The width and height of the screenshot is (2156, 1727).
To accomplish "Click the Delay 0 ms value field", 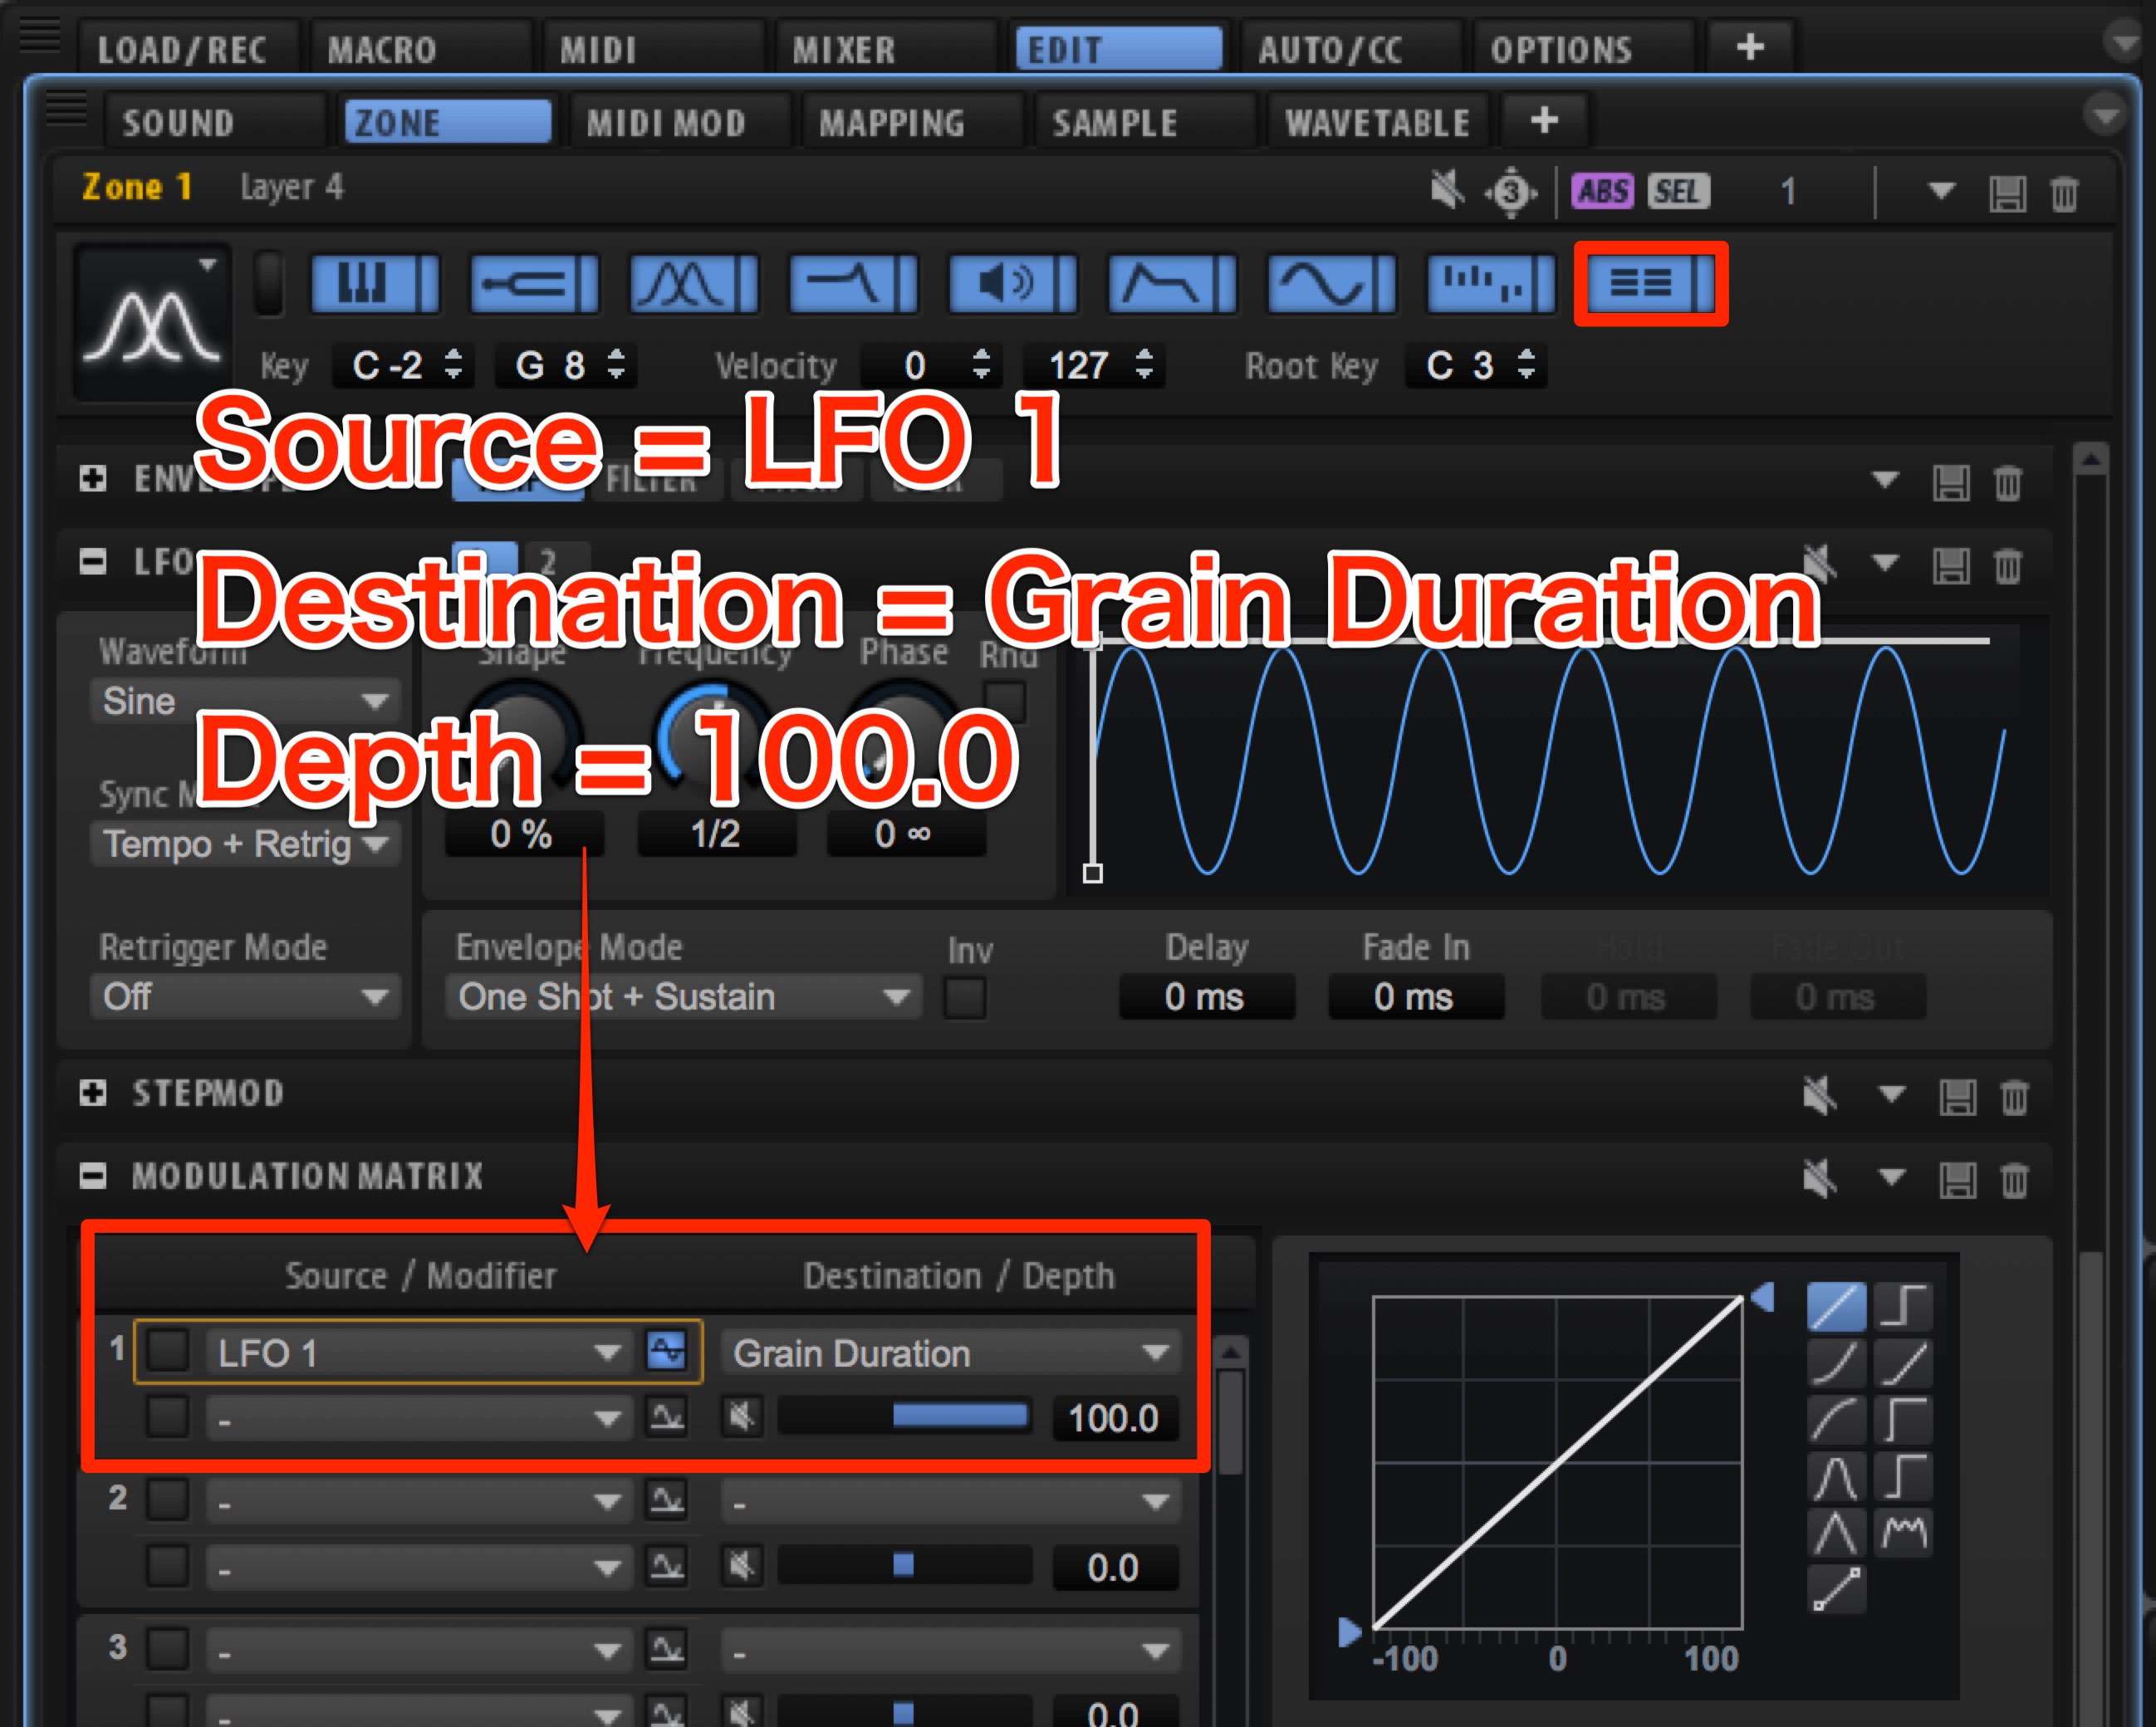I will 1205,997.
